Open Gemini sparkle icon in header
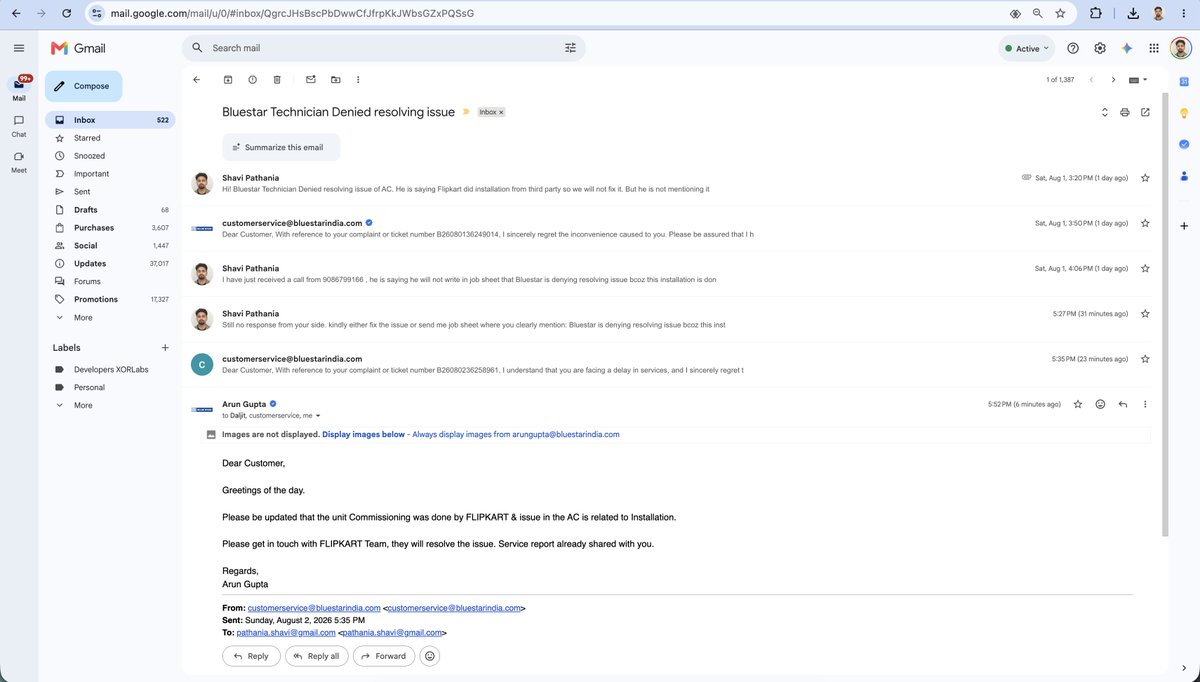The width and height of the screenshot is (1200, 682). (x=1127, y=48)
